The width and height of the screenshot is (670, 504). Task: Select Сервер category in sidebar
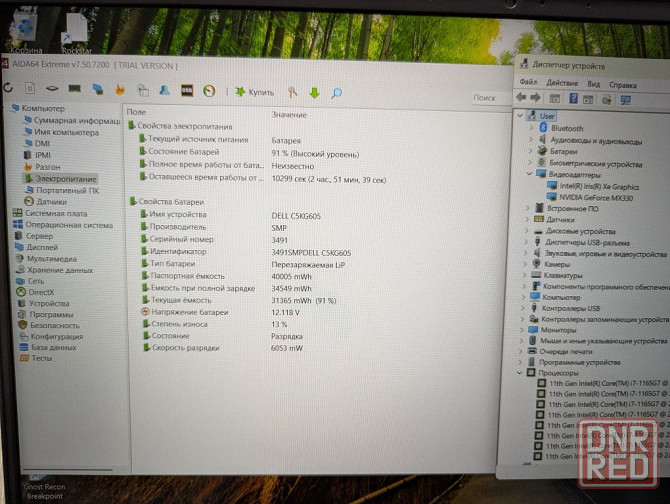click(x=34, y=236)
